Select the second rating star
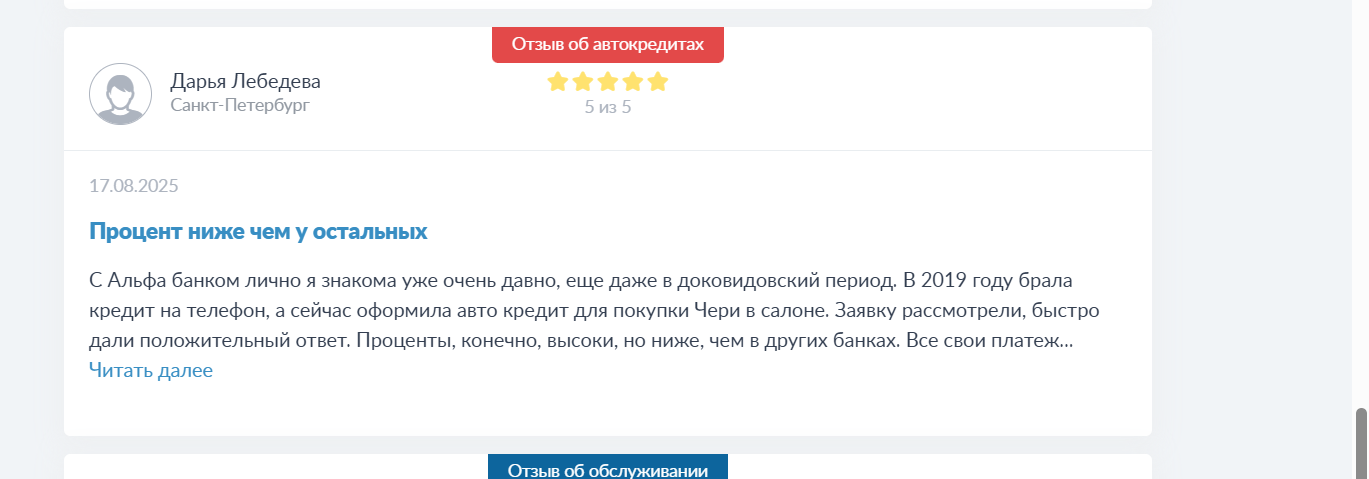This screenshot has height=479, width=1369. [583, 82]
